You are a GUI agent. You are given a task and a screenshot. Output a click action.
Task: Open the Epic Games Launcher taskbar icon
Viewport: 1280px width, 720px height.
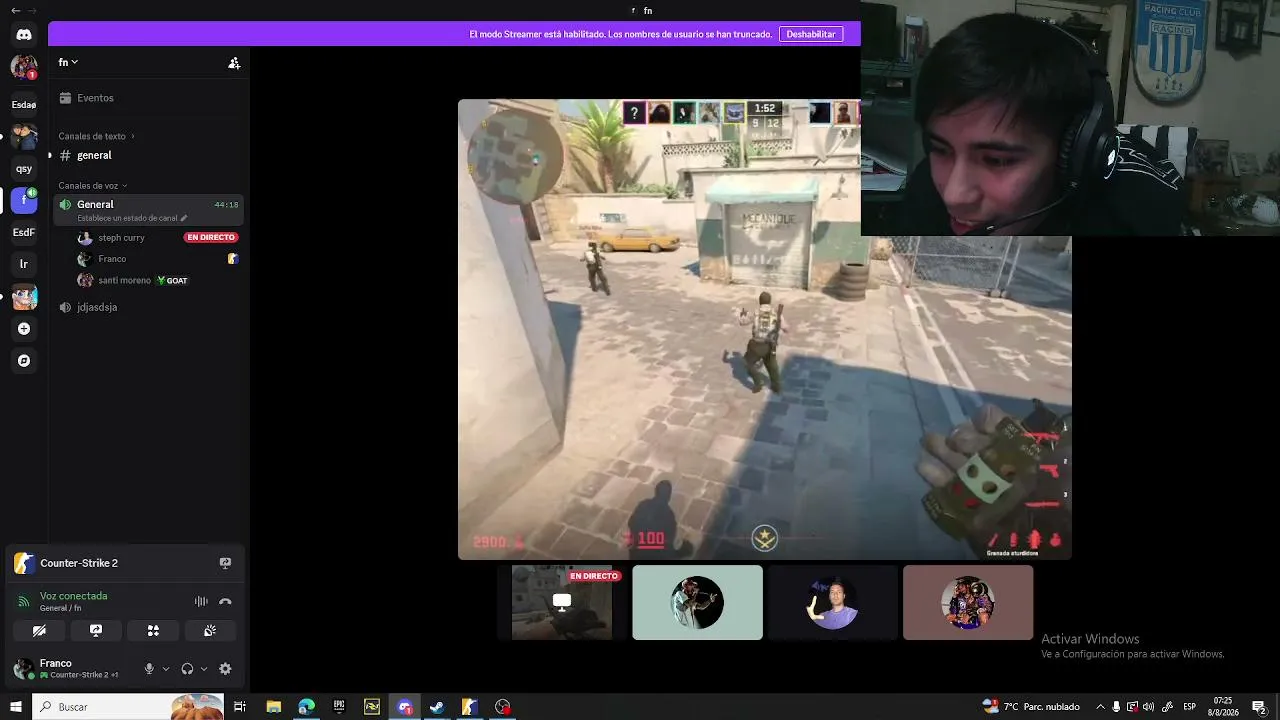(339, 707)
